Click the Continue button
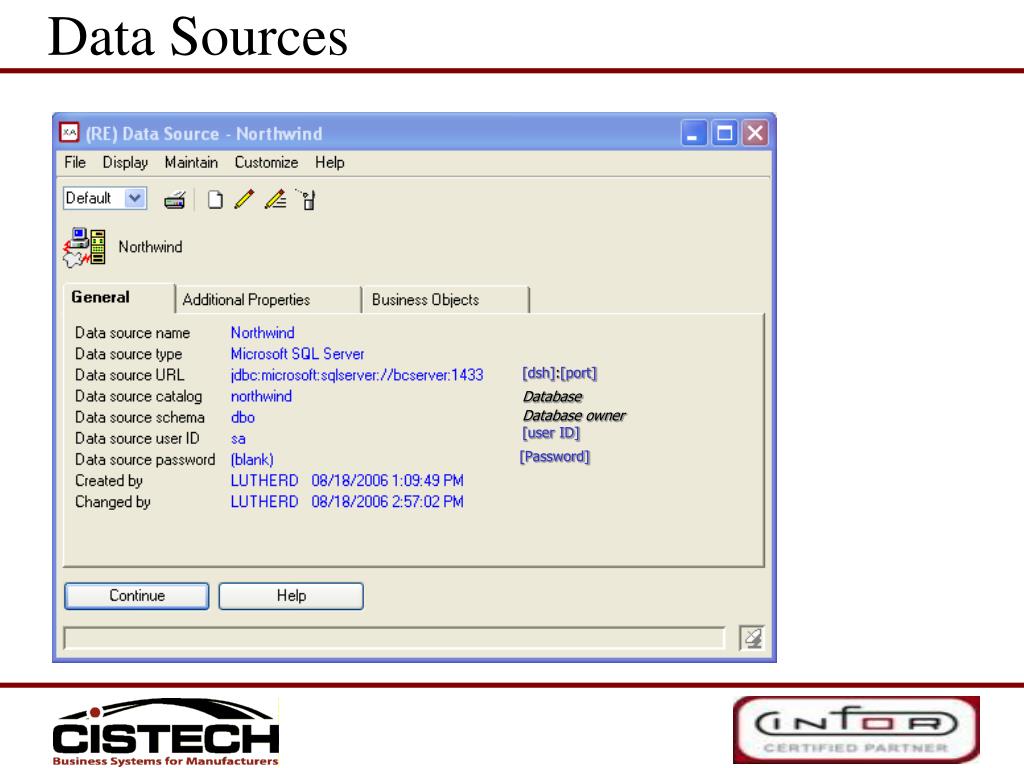 click(x=136, y=596)
